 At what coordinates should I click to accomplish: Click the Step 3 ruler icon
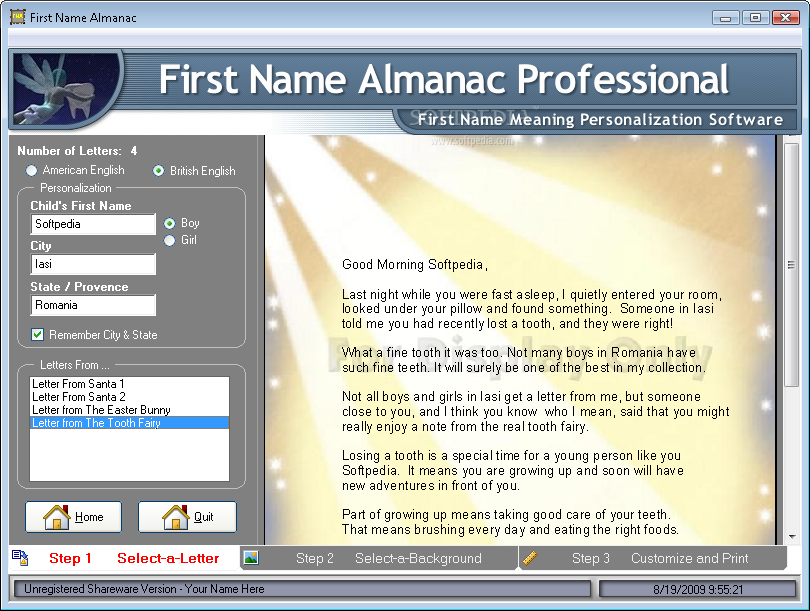531,558
